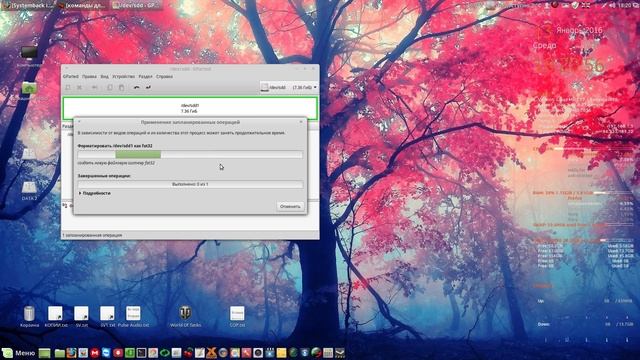Select the SVT.txt desktop file
The height and width of the screenshot is (360, 640).
[x=107, y=317]
